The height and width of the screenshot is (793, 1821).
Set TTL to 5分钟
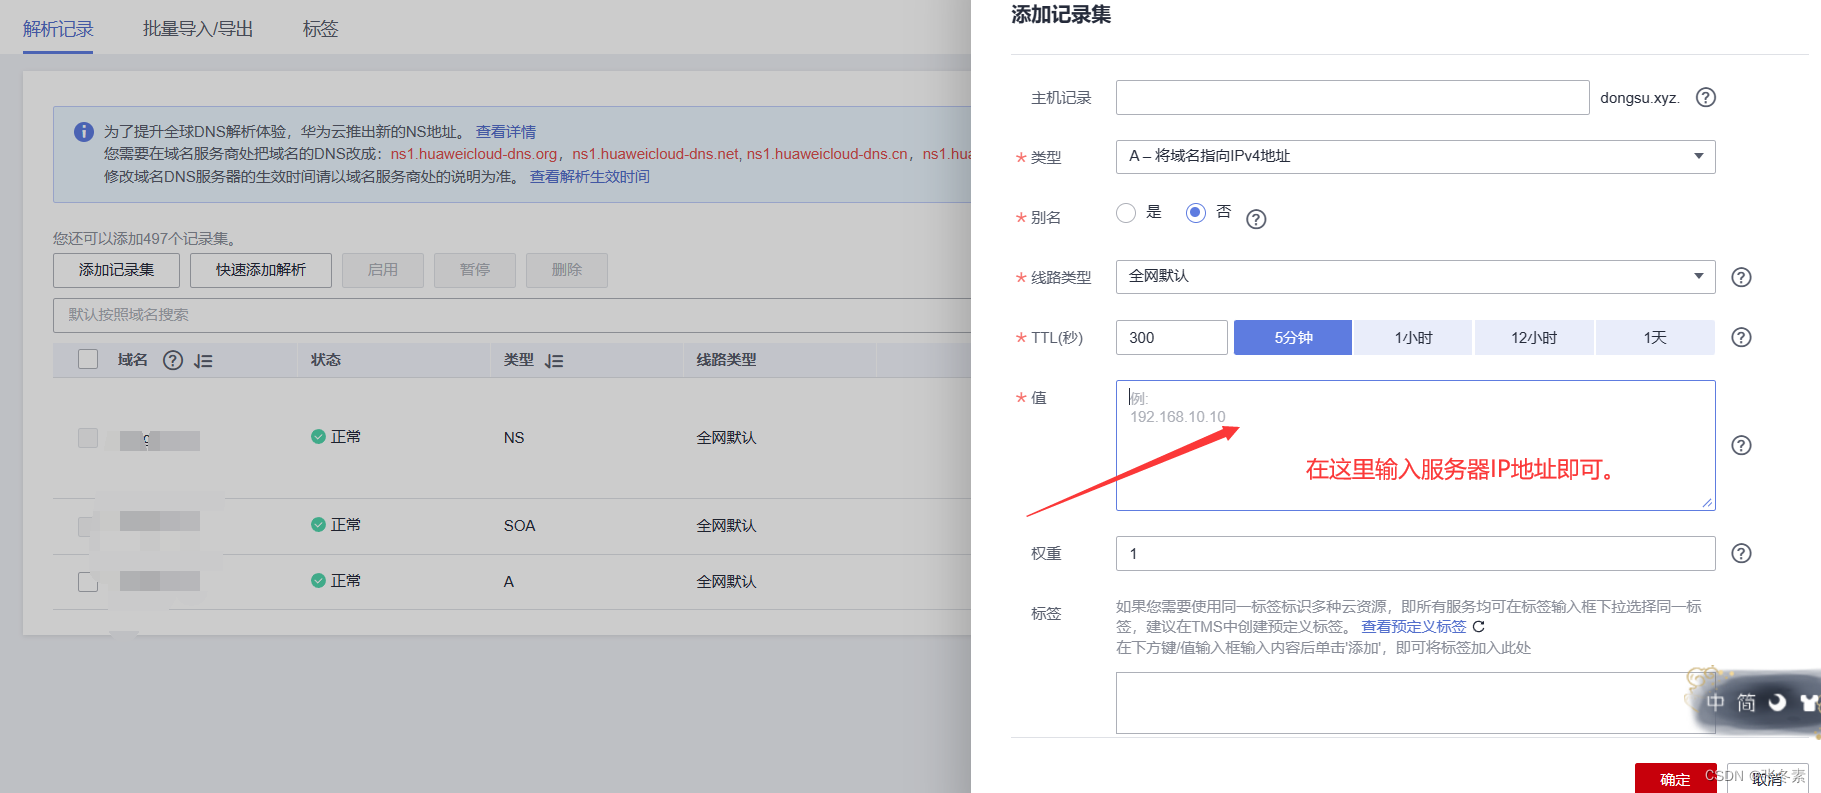(1293, 337)
